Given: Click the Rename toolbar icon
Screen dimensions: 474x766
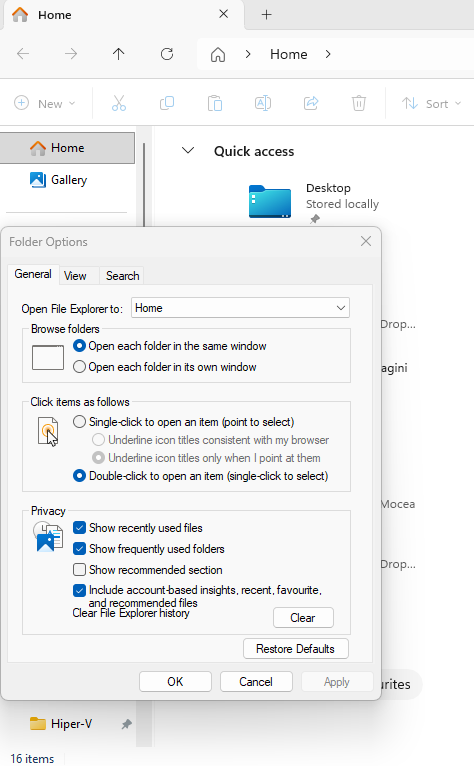Looking at the screenshot, I should pos(263,103).
